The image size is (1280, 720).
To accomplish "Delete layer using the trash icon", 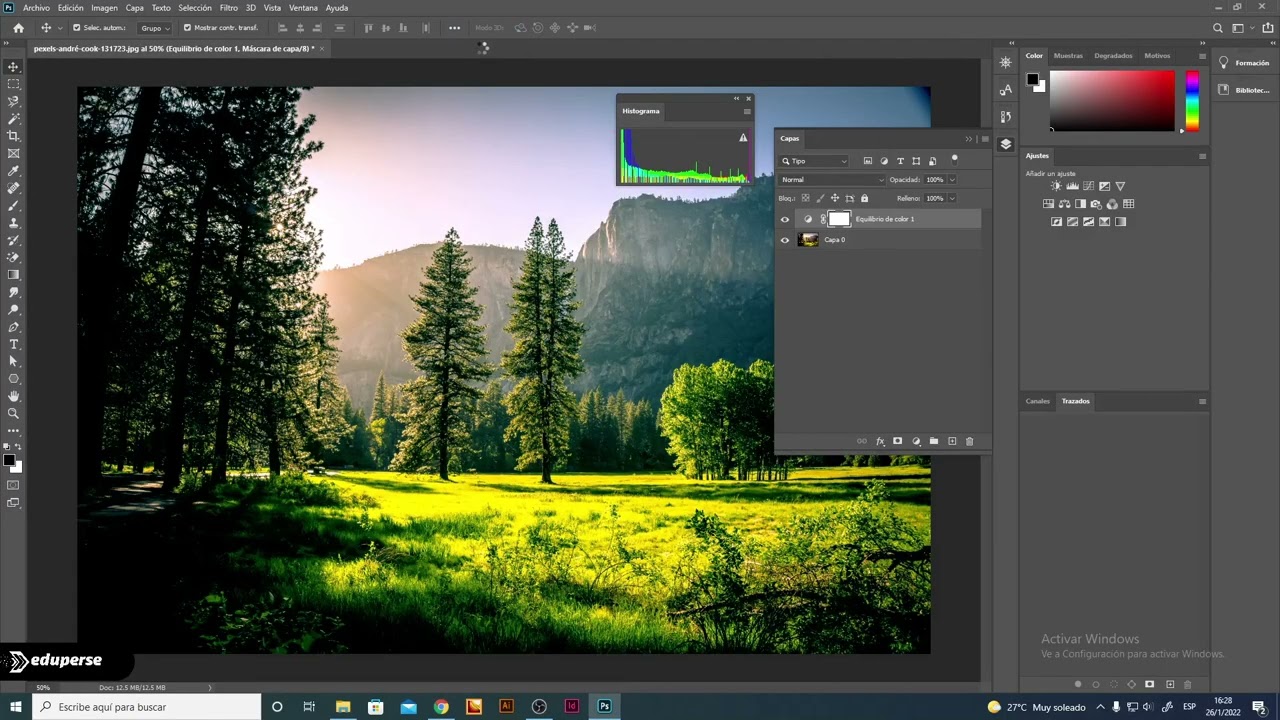I will [x=969, y=441].
